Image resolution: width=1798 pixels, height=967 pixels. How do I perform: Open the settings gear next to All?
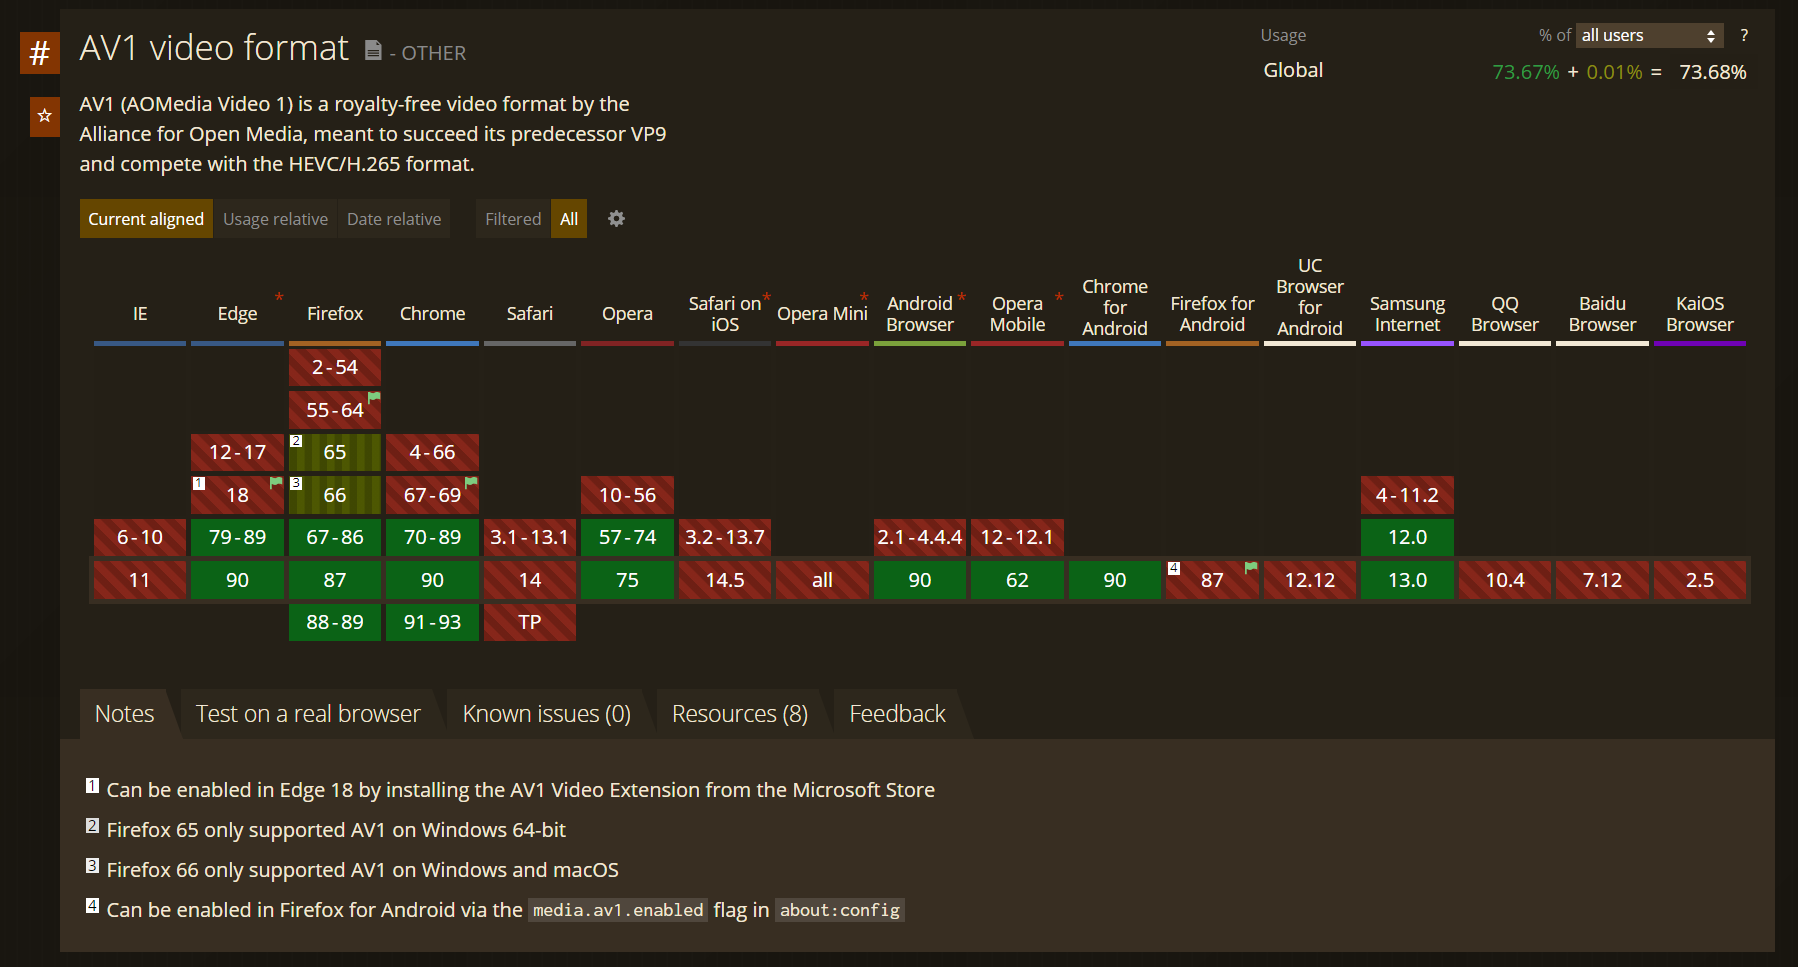click(x=617, y=218)
